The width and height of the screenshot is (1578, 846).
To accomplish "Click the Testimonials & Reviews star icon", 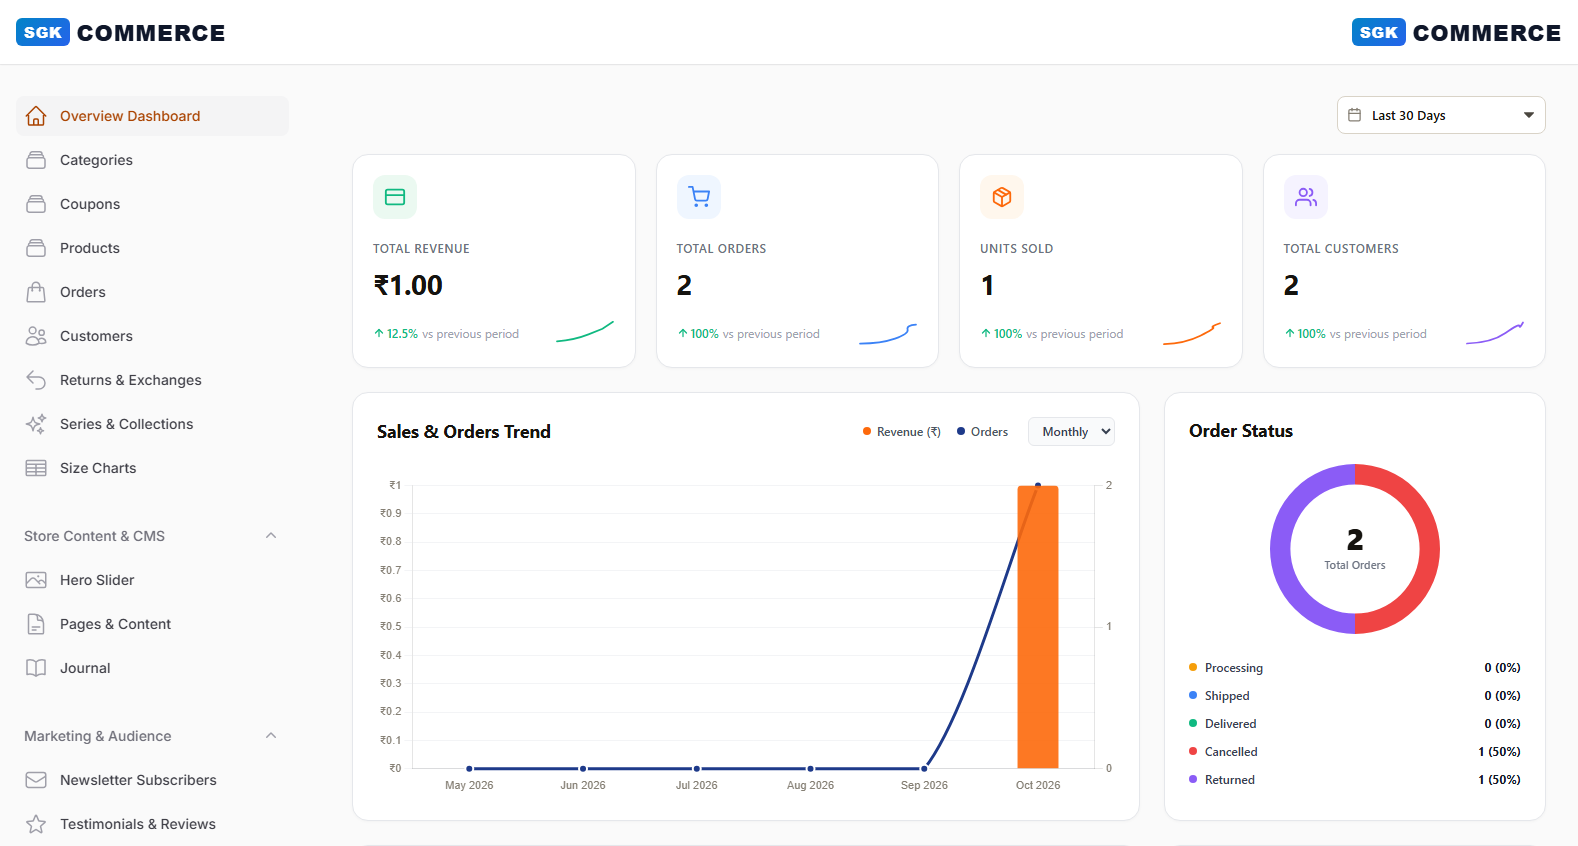I will 36,824.
